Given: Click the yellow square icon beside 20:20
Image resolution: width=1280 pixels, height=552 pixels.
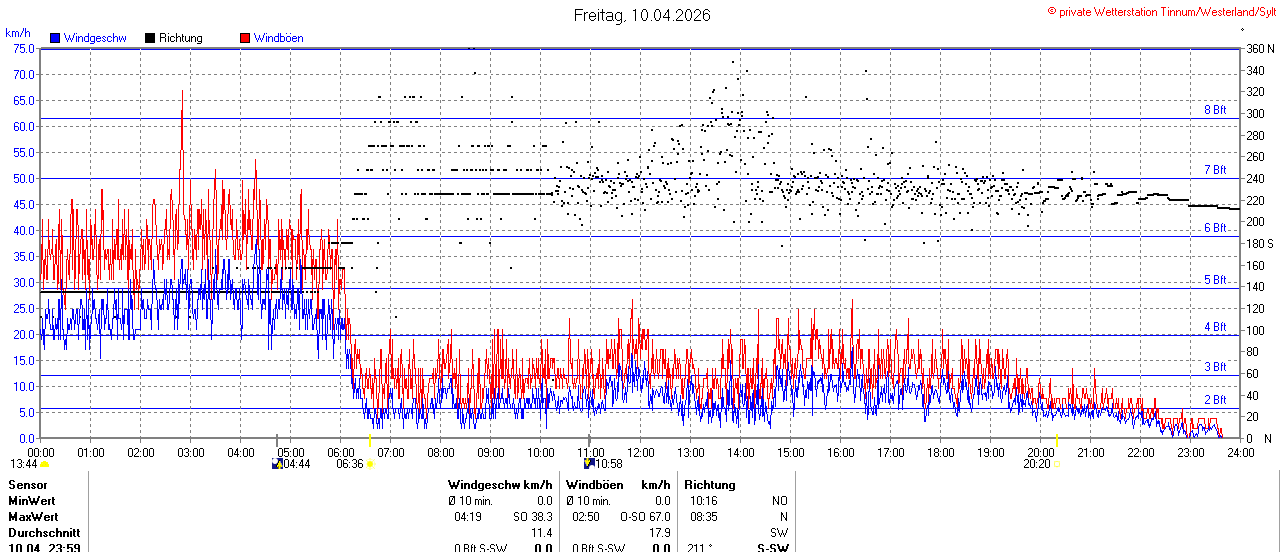Looking at the screenshot, I should pyautogui.click(x=1057, y=464).
